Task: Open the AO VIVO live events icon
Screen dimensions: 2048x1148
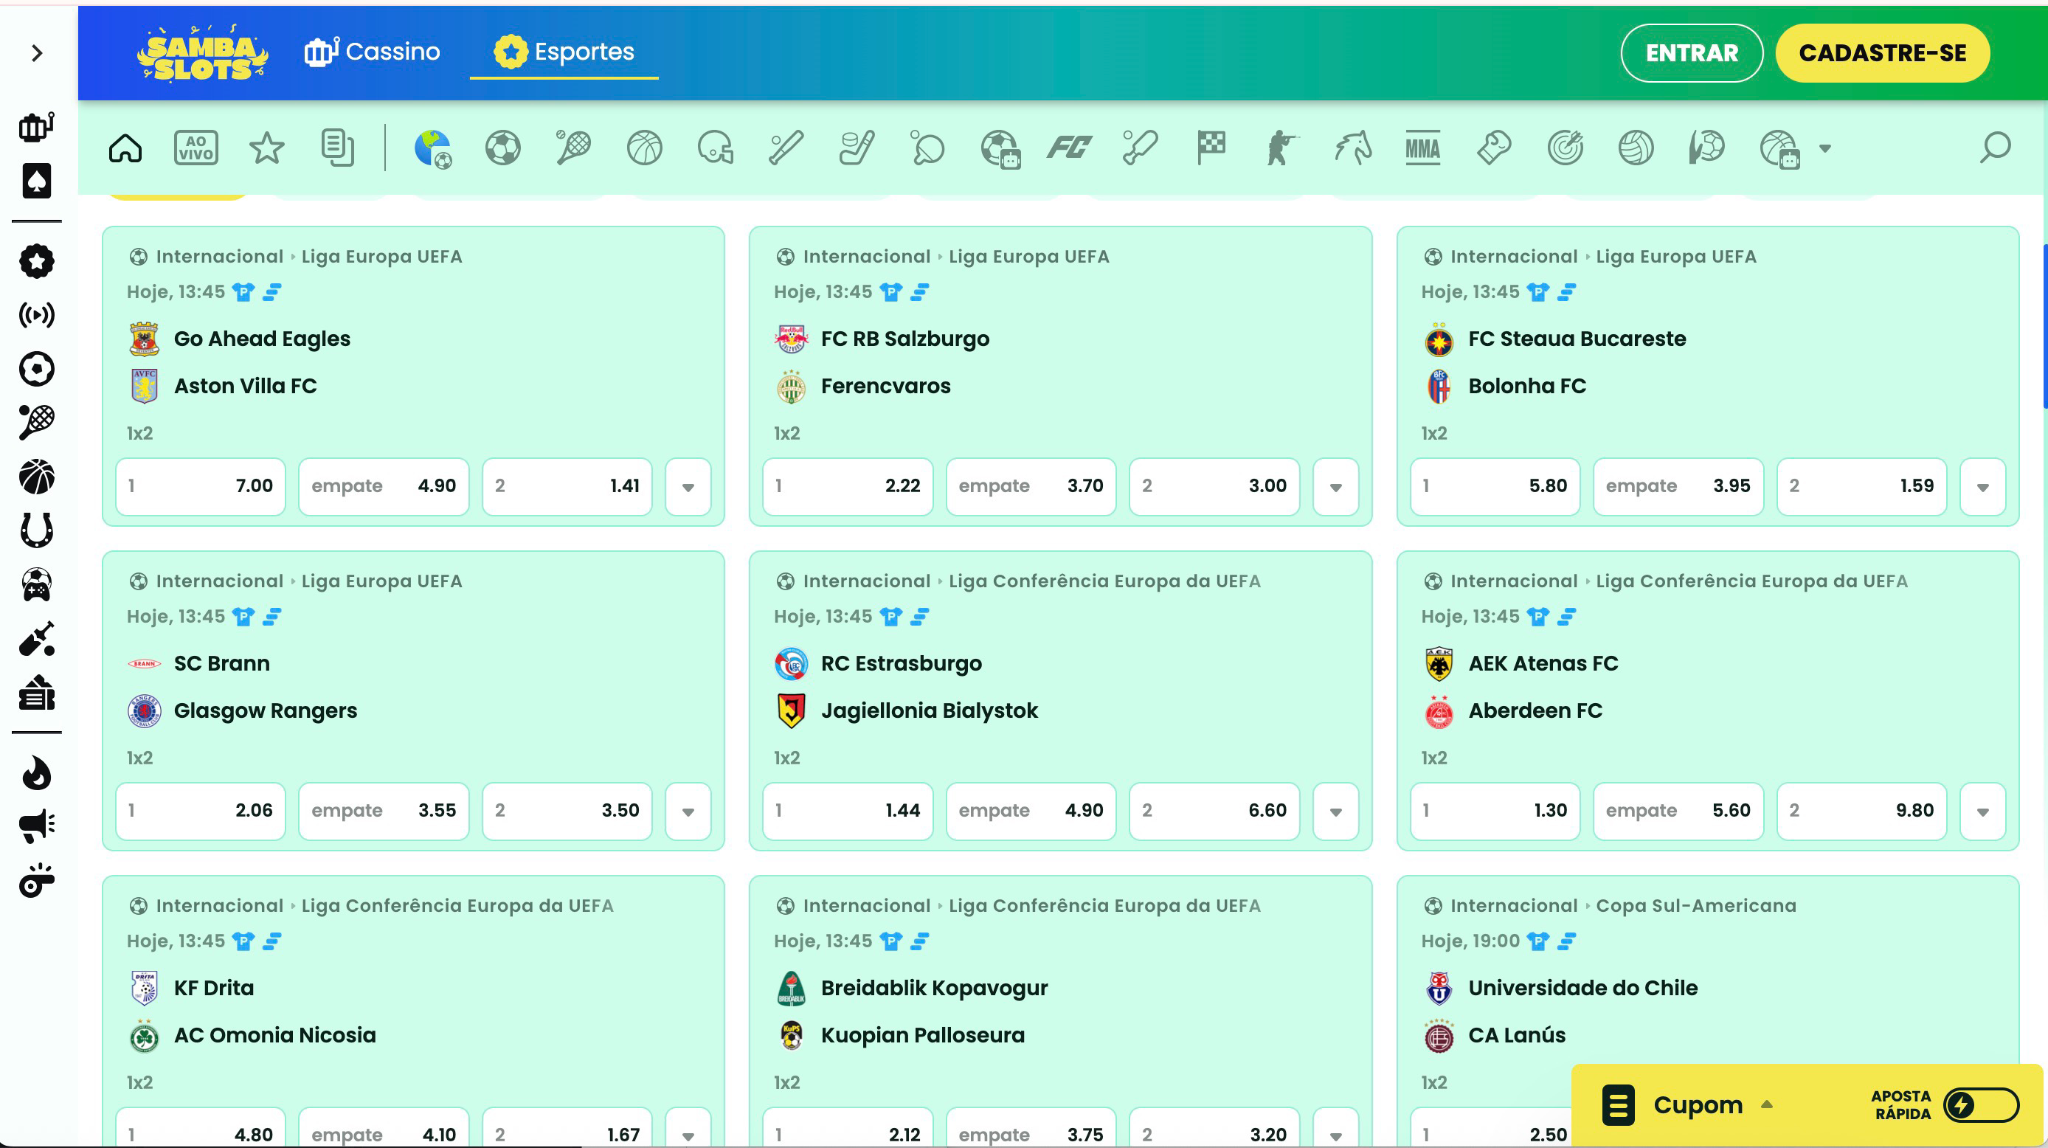Action: pyautogui.click(x=196, y=148)
